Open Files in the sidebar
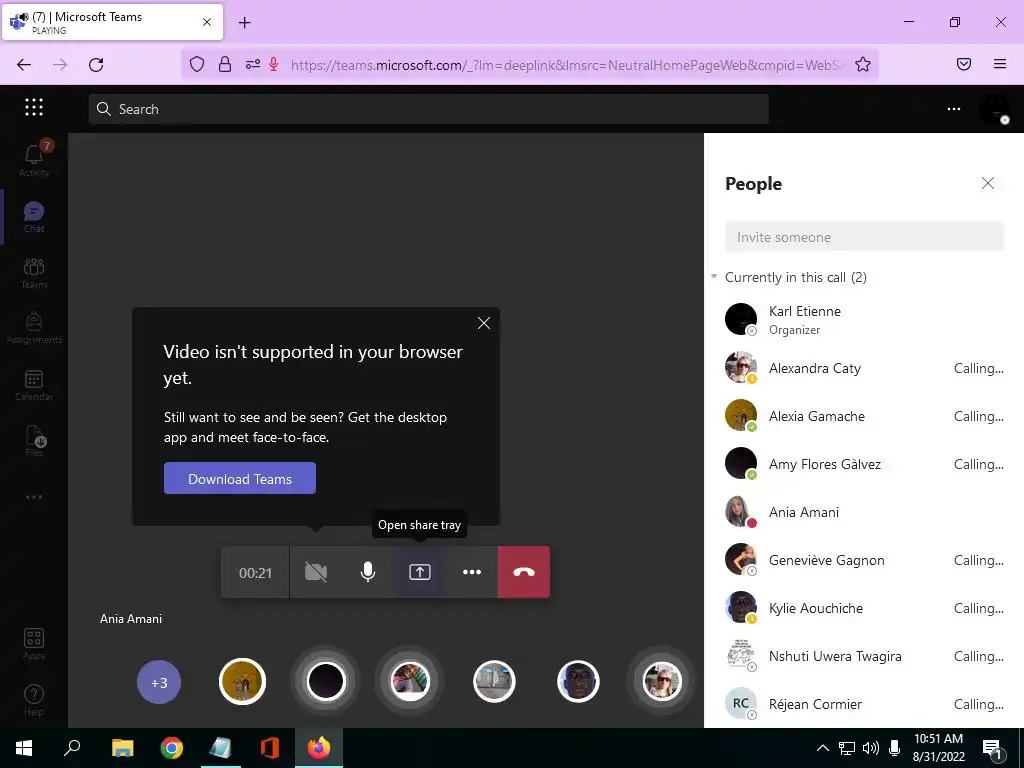Viewport: 1024px width, 768px height. point(34,440)
